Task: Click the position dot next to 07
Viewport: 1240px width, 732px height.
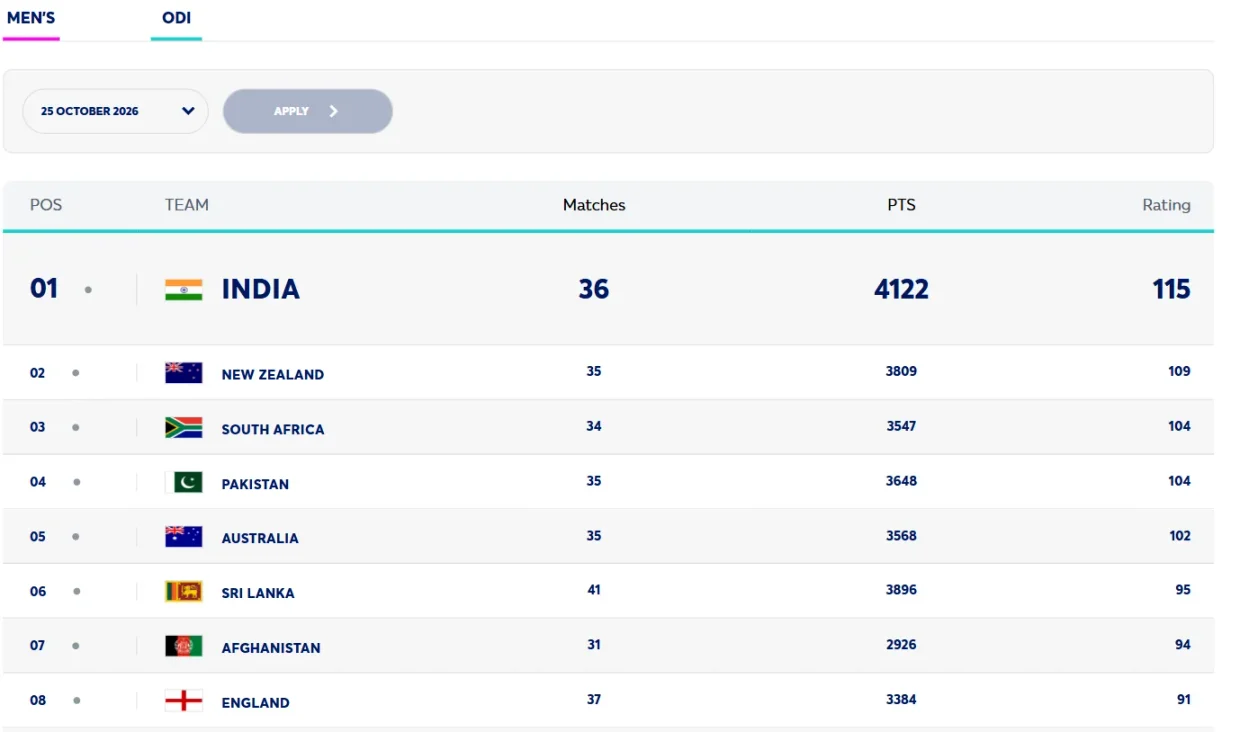Action: coord(75,645)
